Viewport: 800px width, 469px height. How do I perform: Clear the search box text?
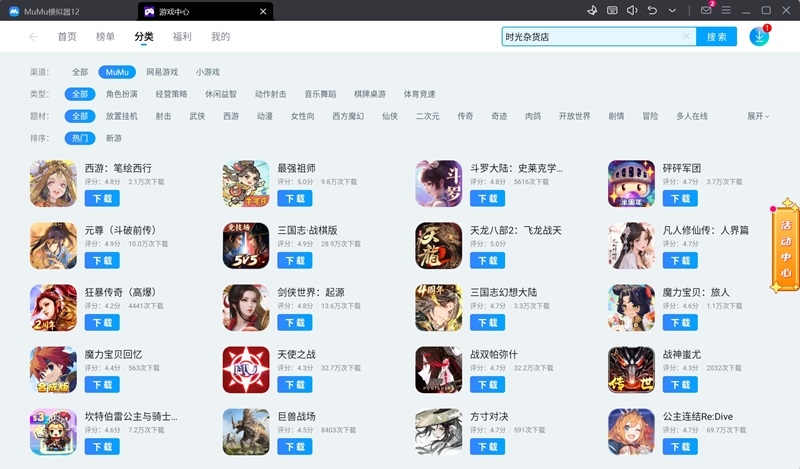click(x=686, y=36)
